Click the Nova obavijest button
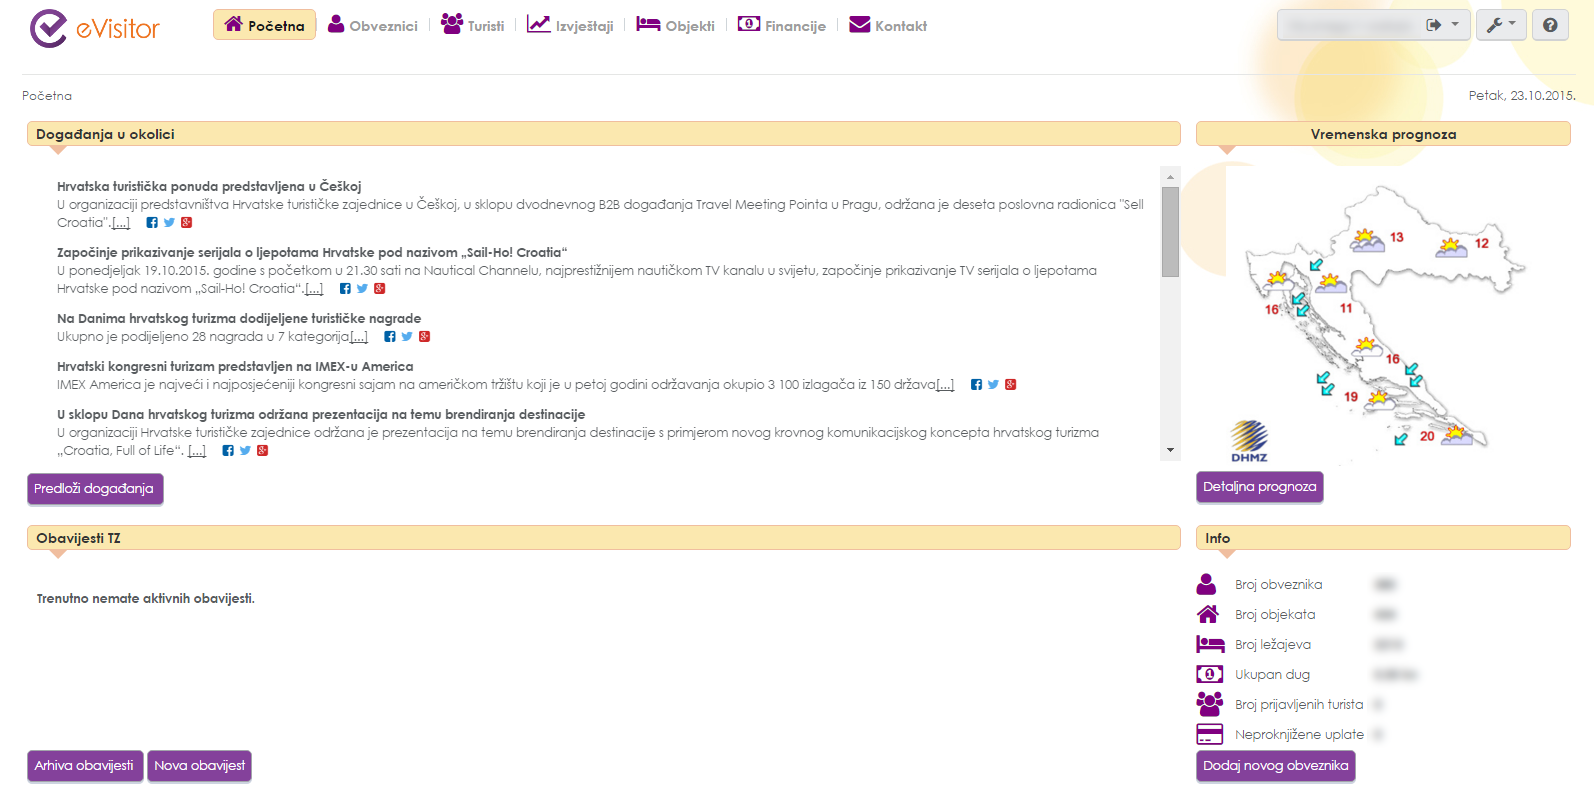 (199, 765)
